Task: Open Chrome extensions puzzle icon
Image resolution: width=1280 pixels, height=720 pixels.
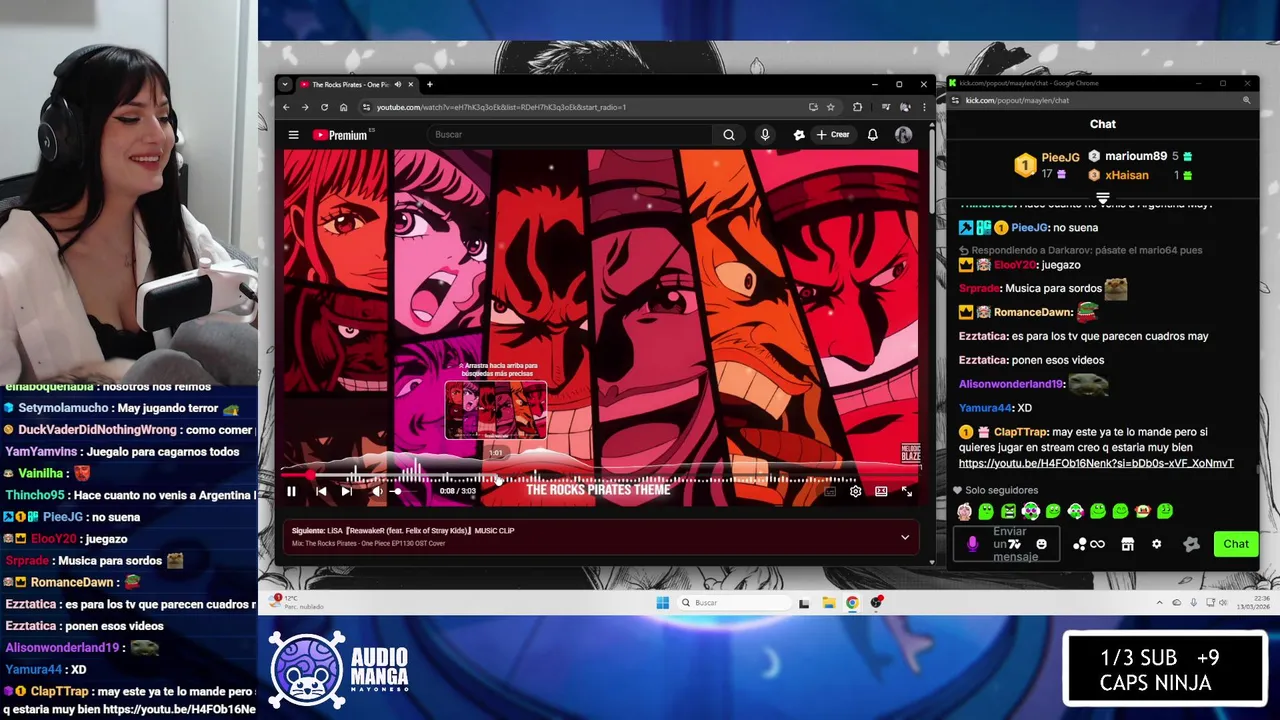Action: 857,107
